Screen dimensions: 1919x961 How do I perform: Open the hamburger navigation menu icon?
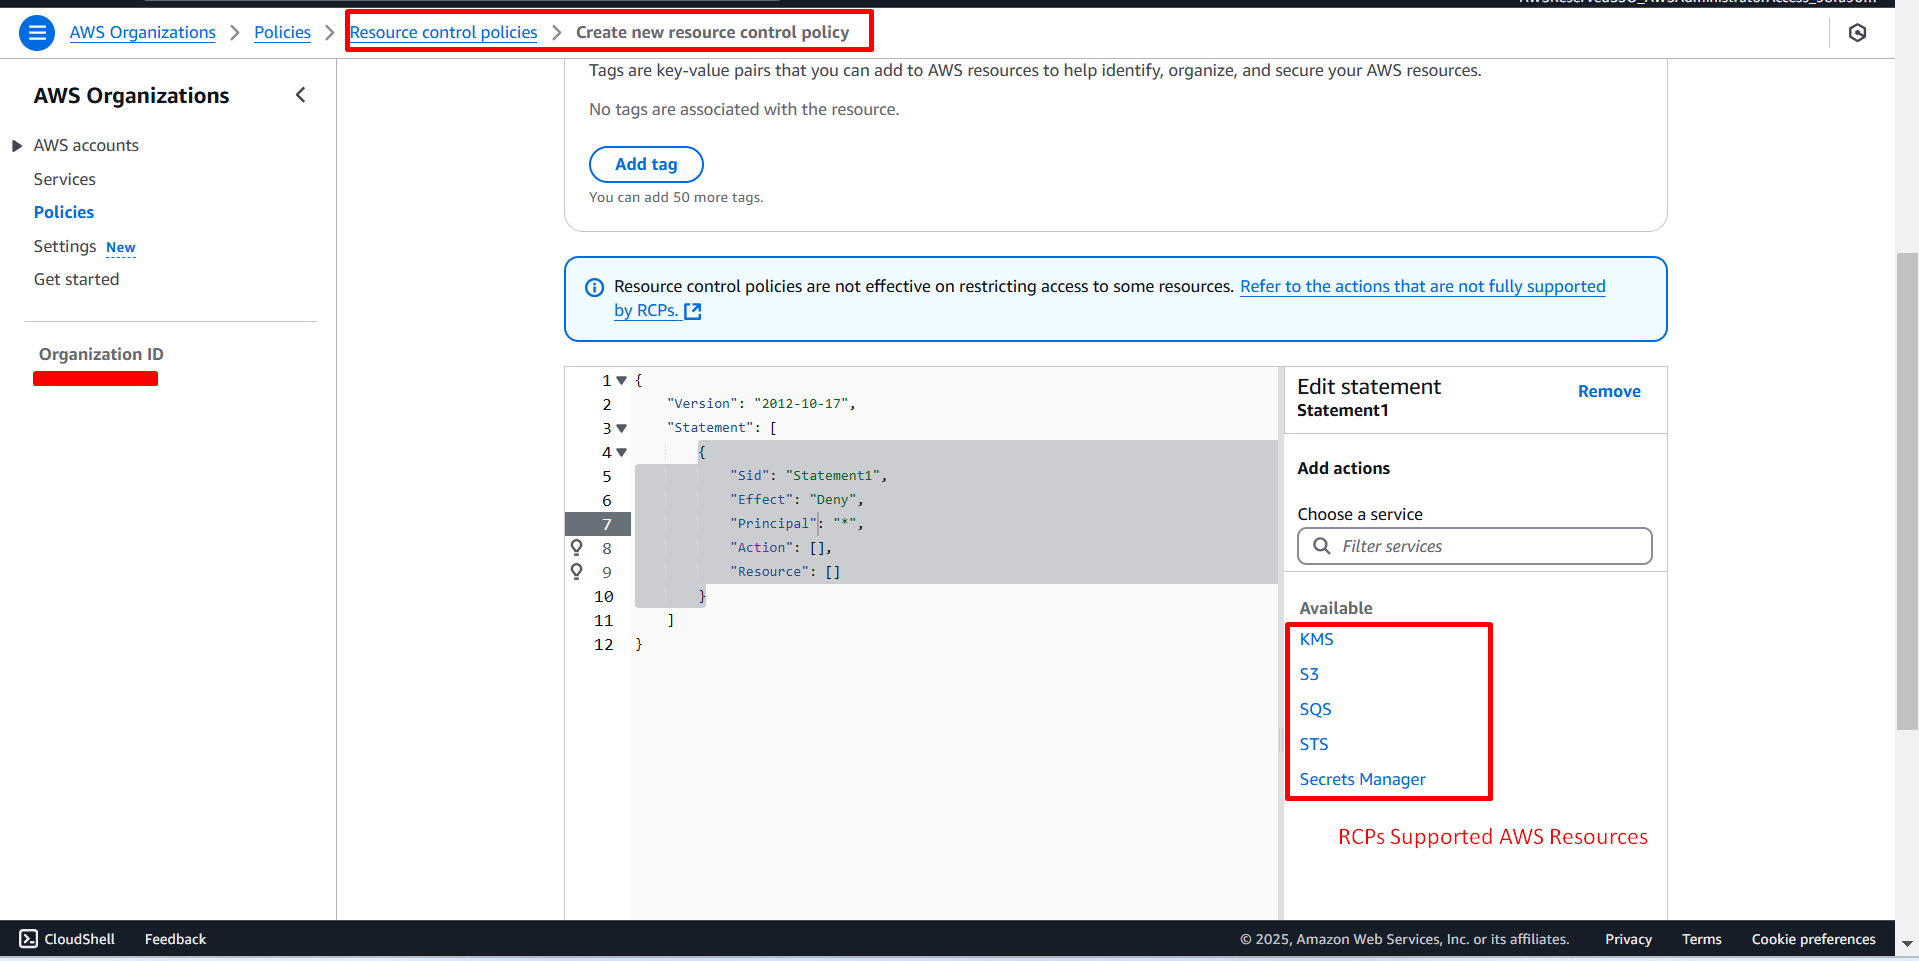tap(37, 33)
